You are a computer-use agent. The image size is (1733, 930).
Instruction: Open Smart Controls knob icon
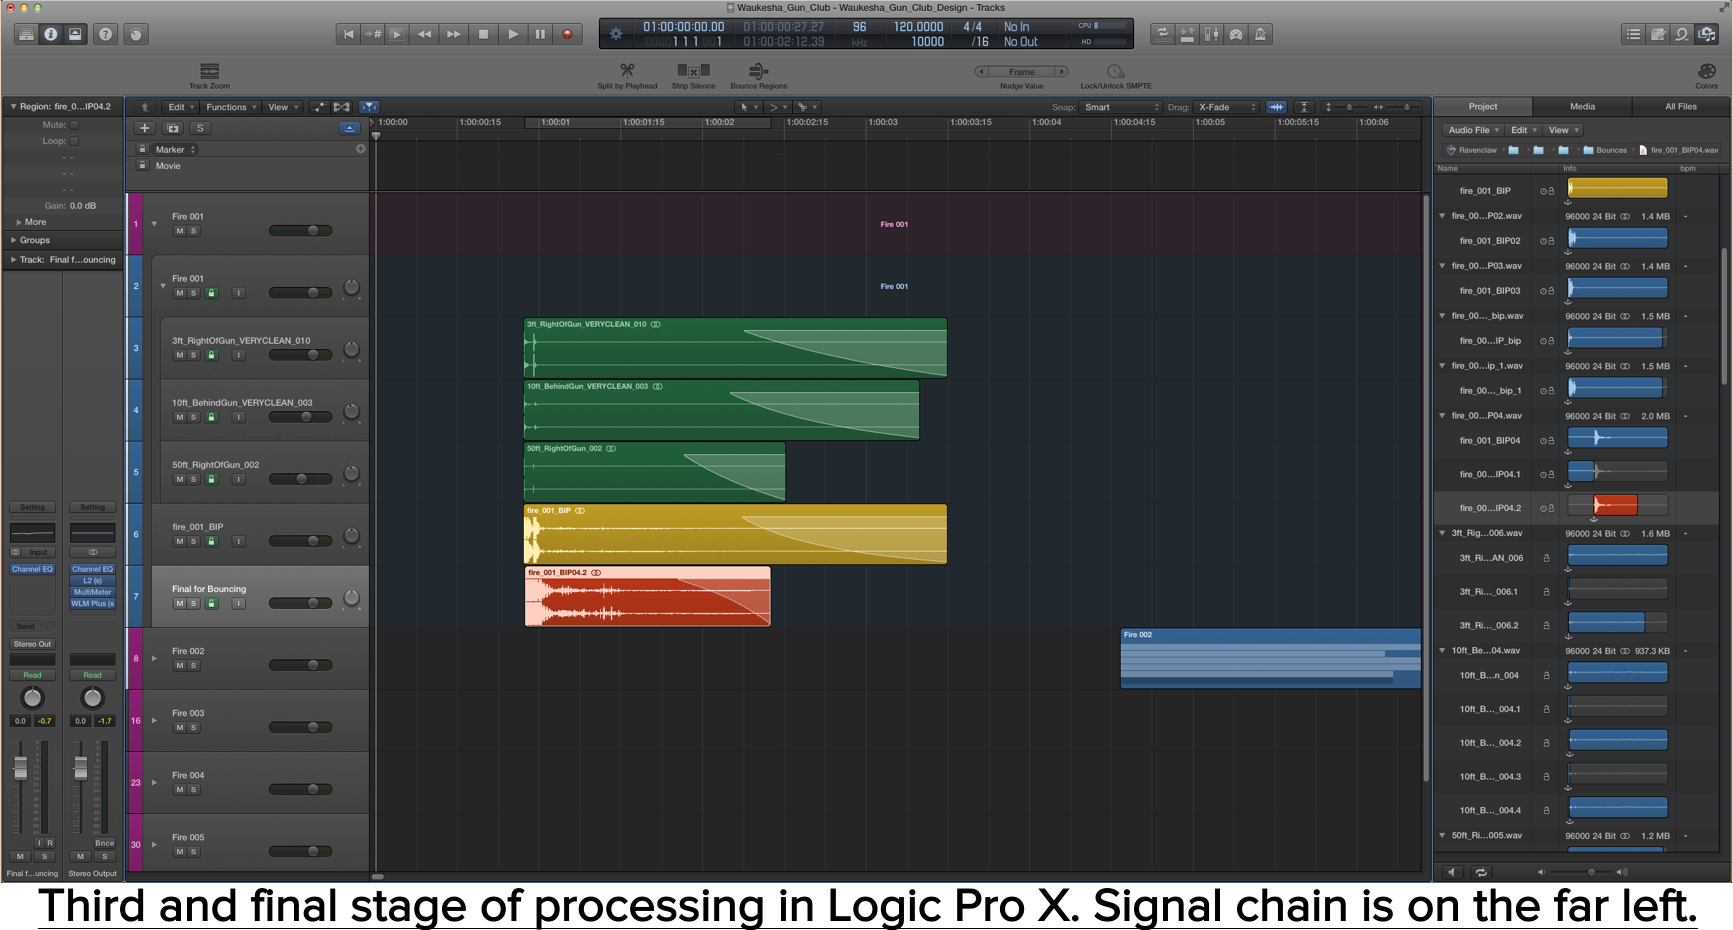[136, 34]
